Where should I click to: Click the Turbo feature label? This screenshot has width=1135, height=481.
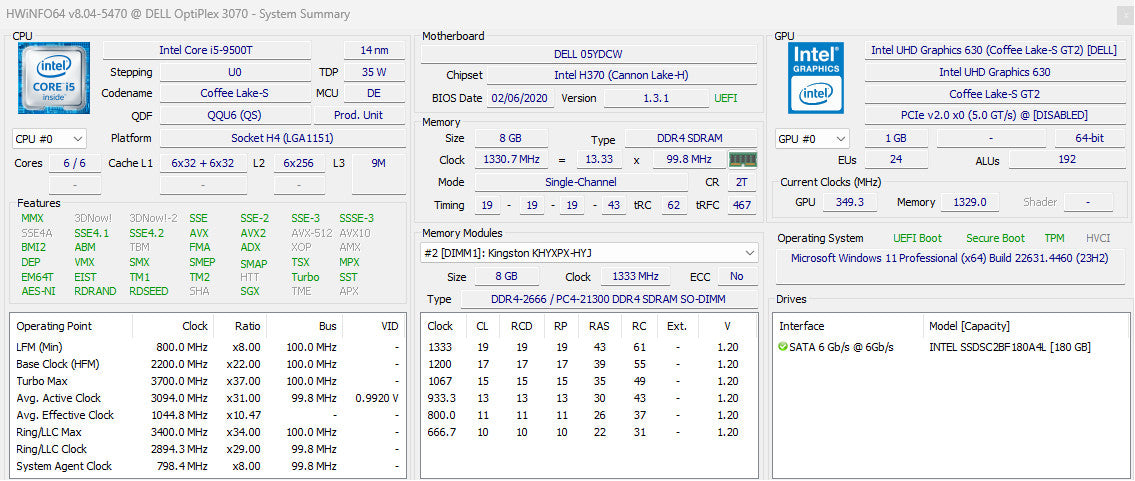305,277
